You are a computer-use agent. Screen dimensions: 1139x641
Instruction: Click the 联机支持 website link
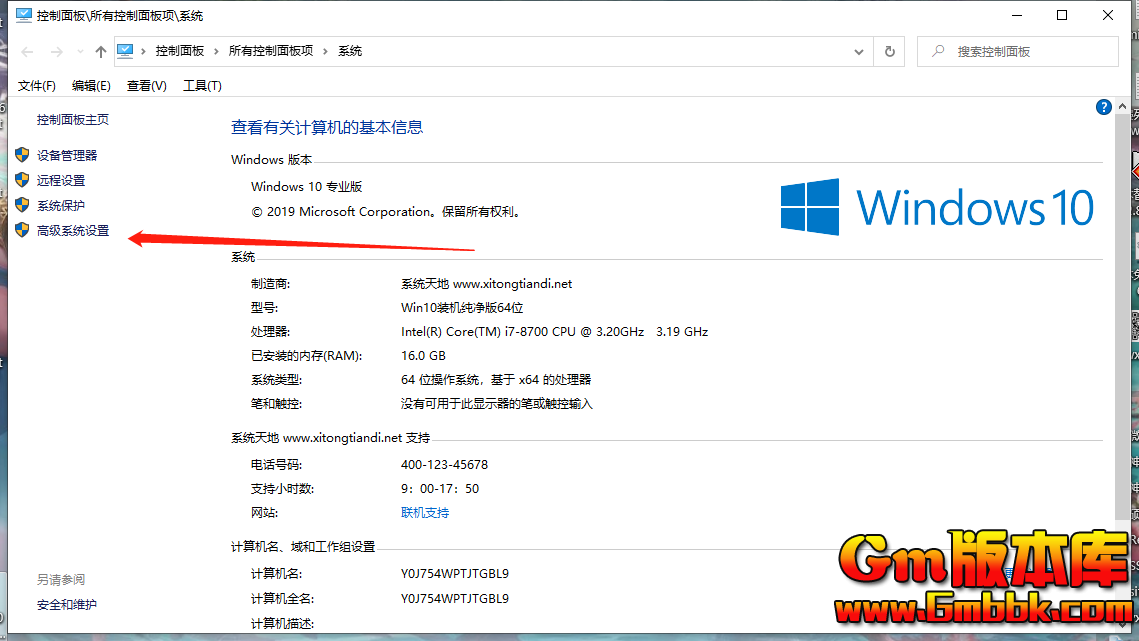pyautogui.click(x=425, y=512)
